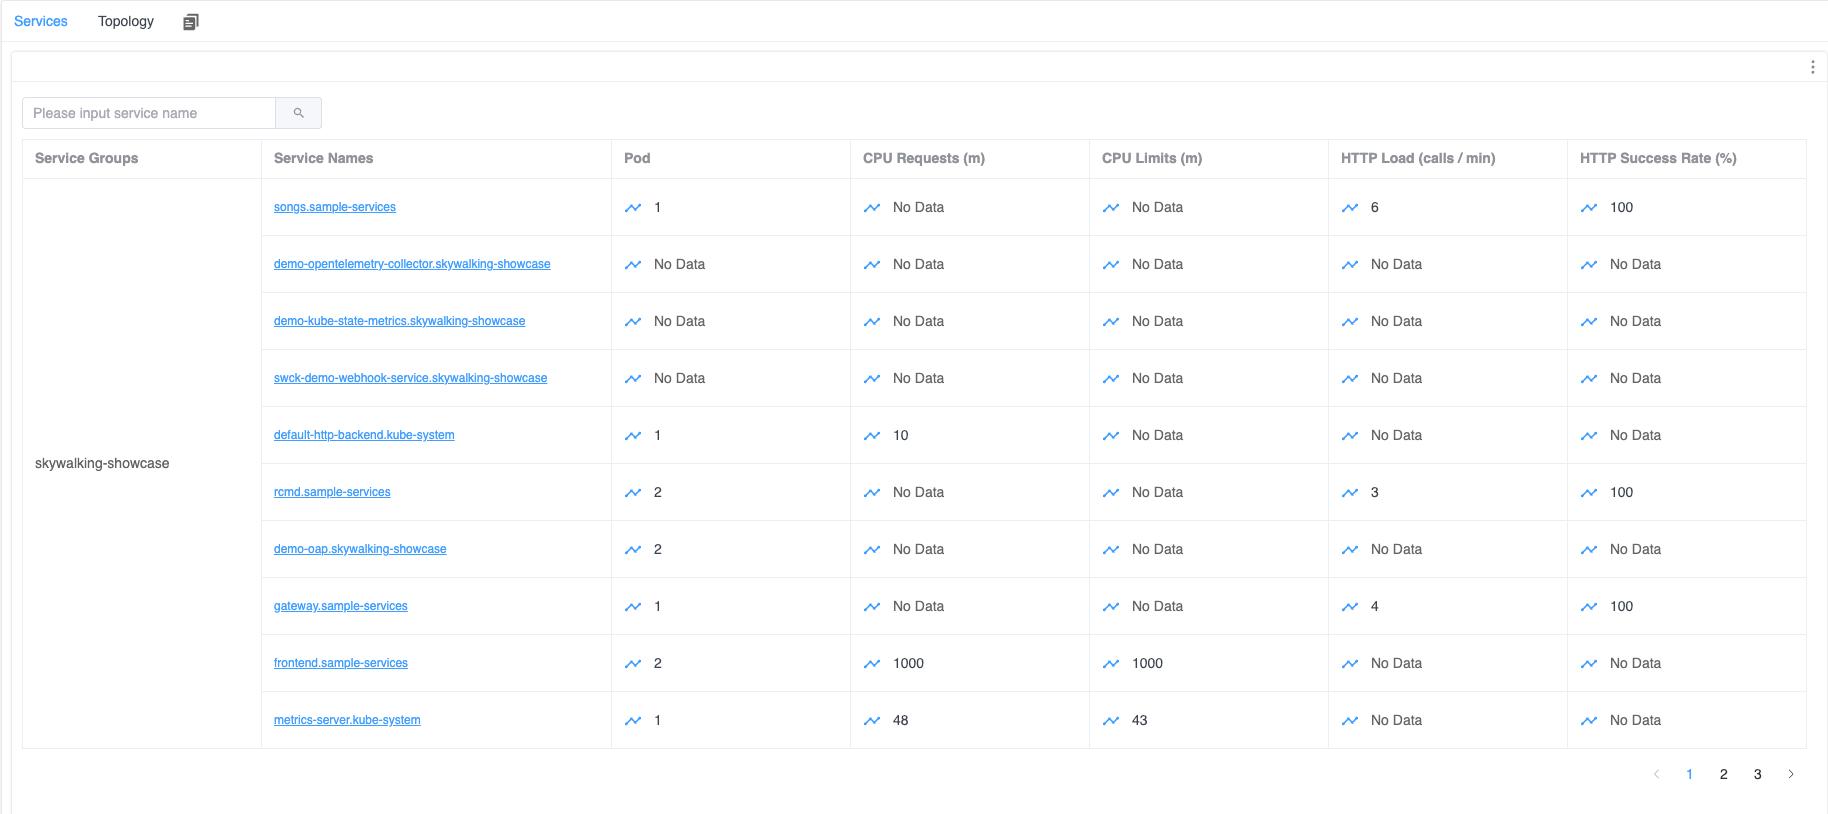Jump to page 3 of results
This screenshot has width=1828, height=814.
[1757, 774]
